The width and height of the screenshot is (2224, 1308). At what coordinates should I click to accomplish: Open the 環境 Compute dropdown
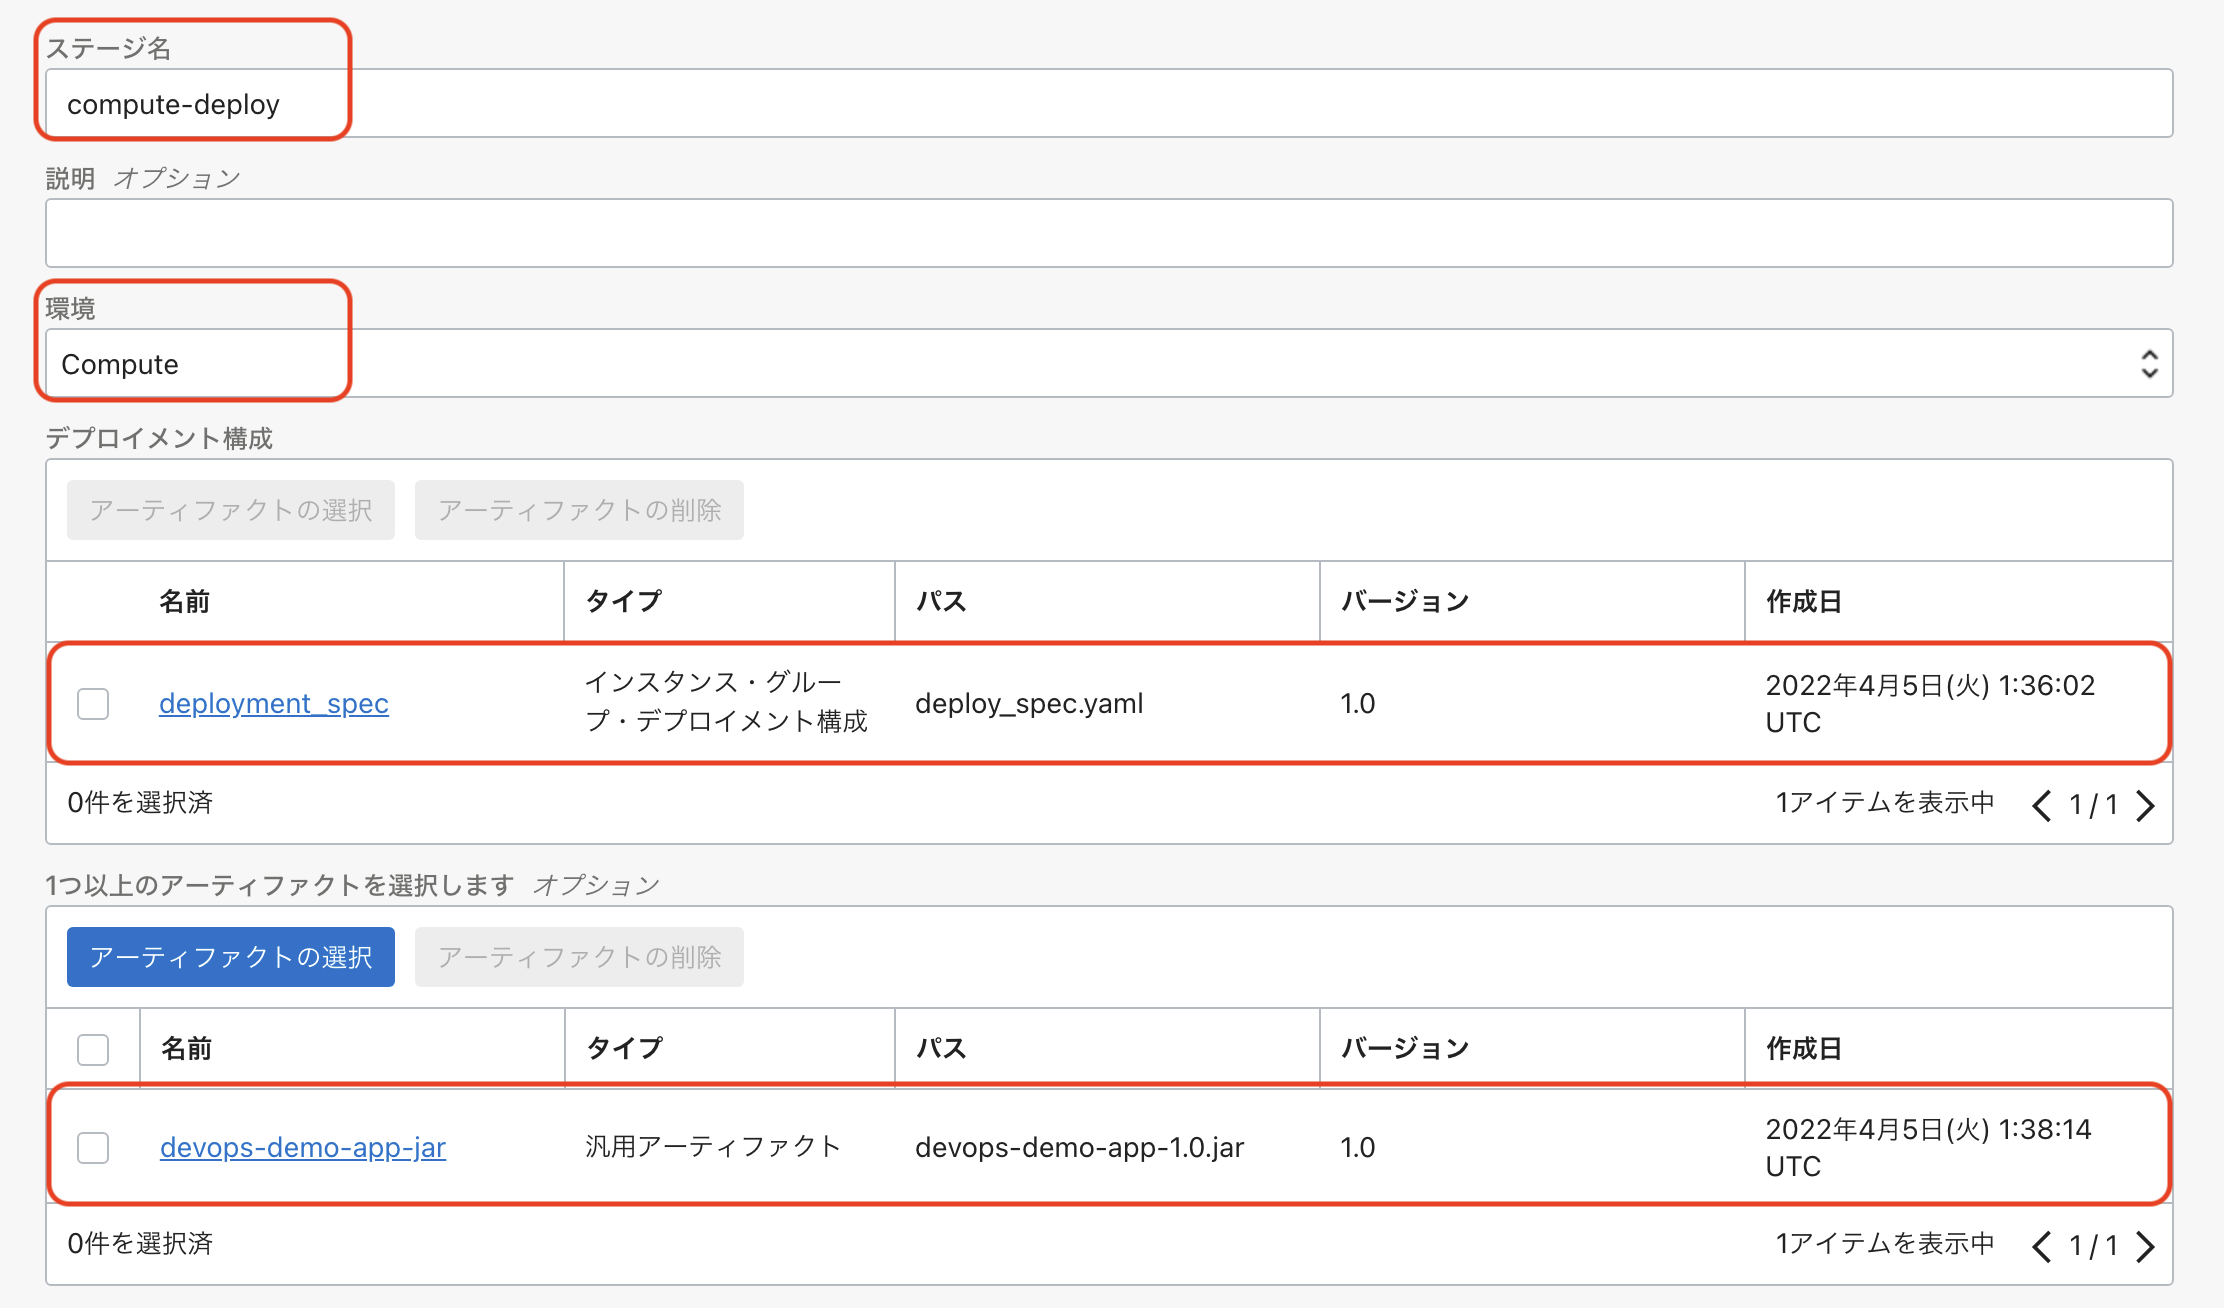pyautogui.click(x=1100, y=364)
